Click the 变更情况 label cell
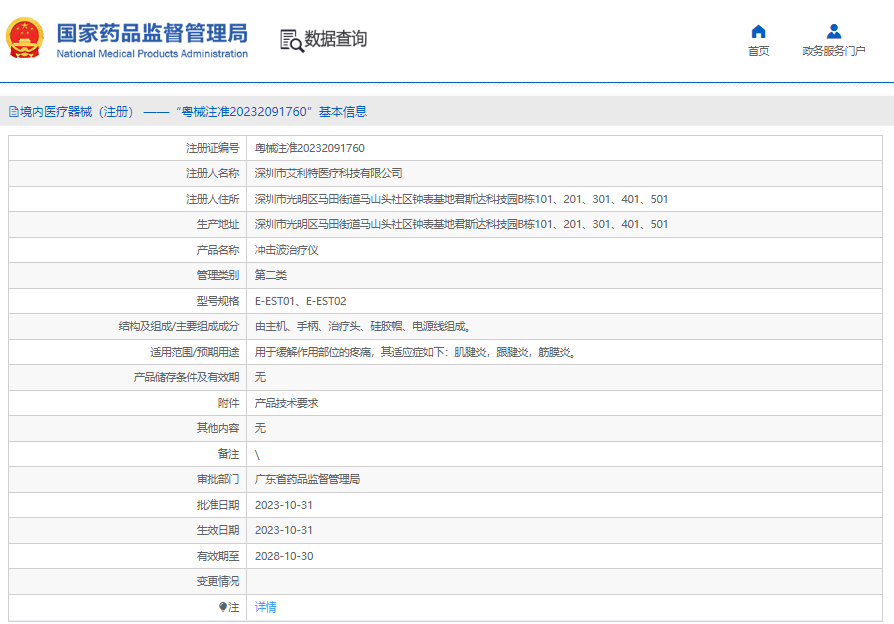The width and height of the screenshot is (894, 624). [x=127, y=581]
